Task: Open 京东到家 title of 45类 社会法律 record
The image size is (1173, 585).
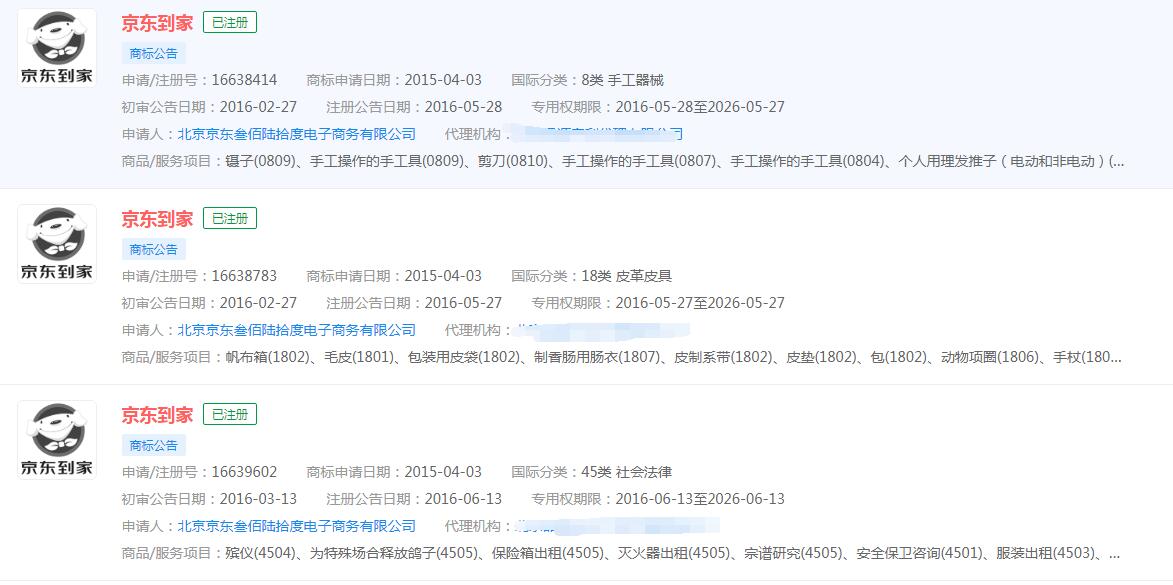Action: [157, 414]
